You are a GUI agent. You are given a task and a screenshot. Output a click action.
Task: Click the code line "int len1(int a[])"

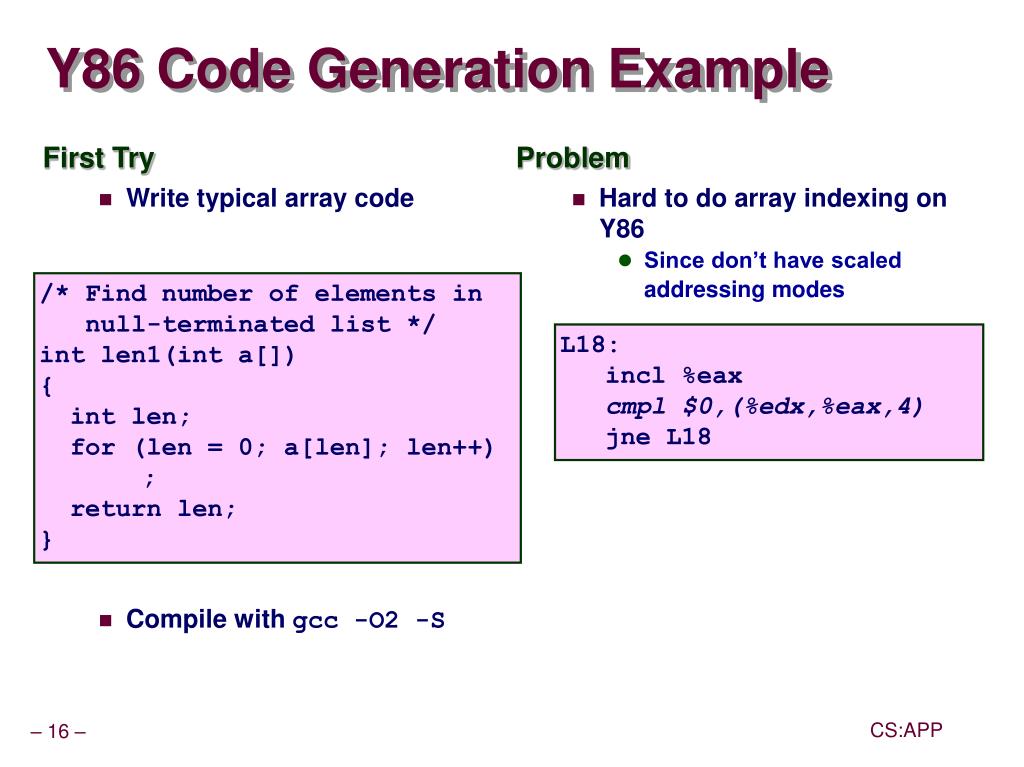coord(168,355)
